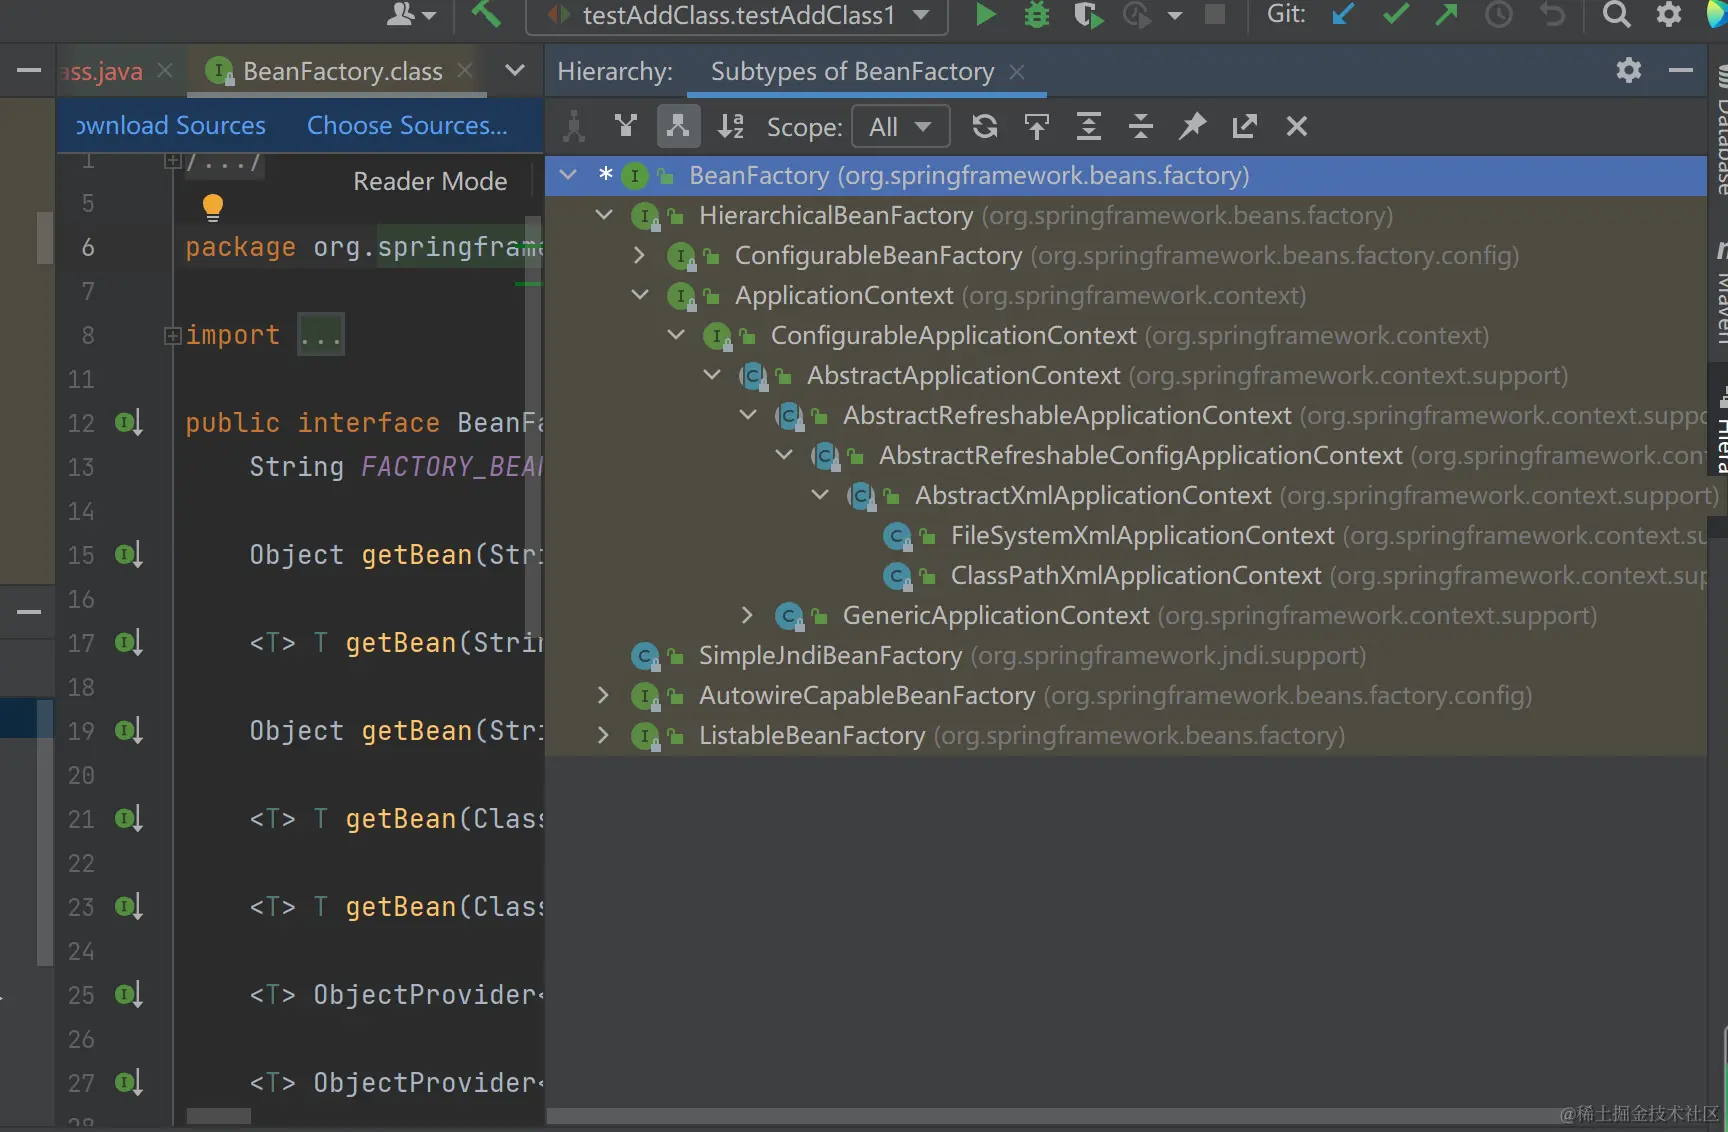Click Reader Mode label in editor

tap(430, 181)
